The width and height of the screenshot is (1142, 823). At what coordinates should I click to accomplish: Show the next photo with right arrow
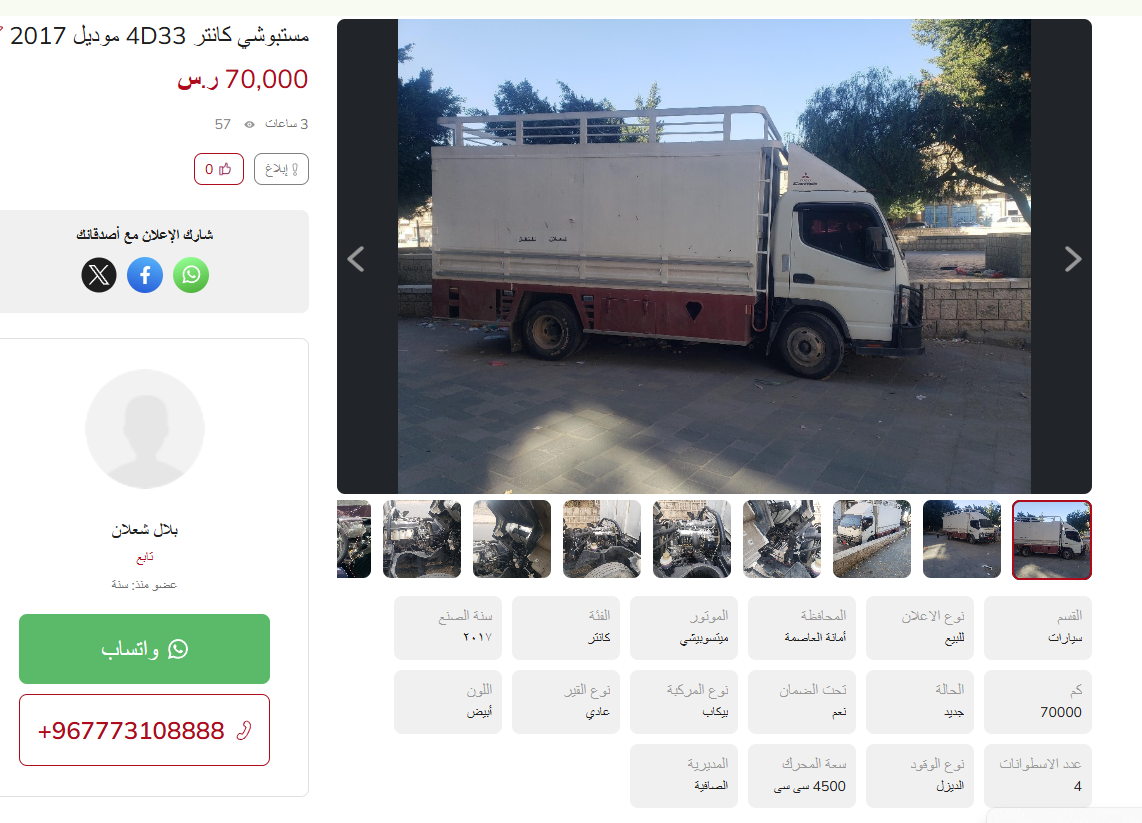tap(1072, 259)
